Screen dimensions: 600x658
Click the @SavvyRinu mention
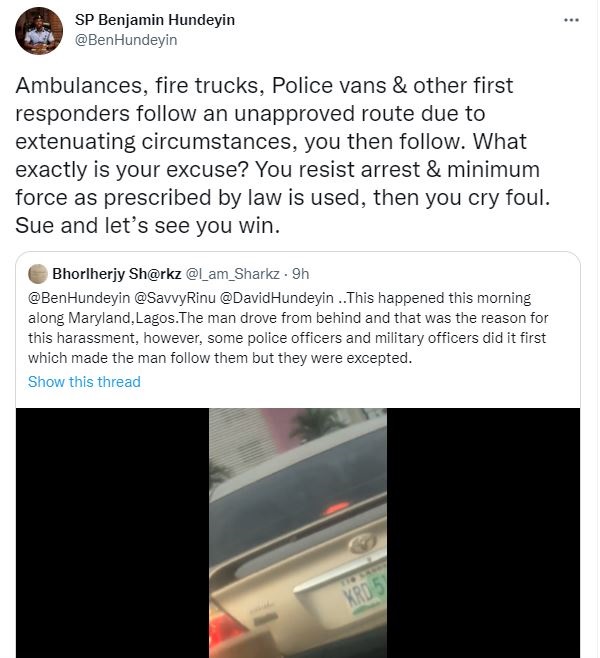click(x=175, y=298)
